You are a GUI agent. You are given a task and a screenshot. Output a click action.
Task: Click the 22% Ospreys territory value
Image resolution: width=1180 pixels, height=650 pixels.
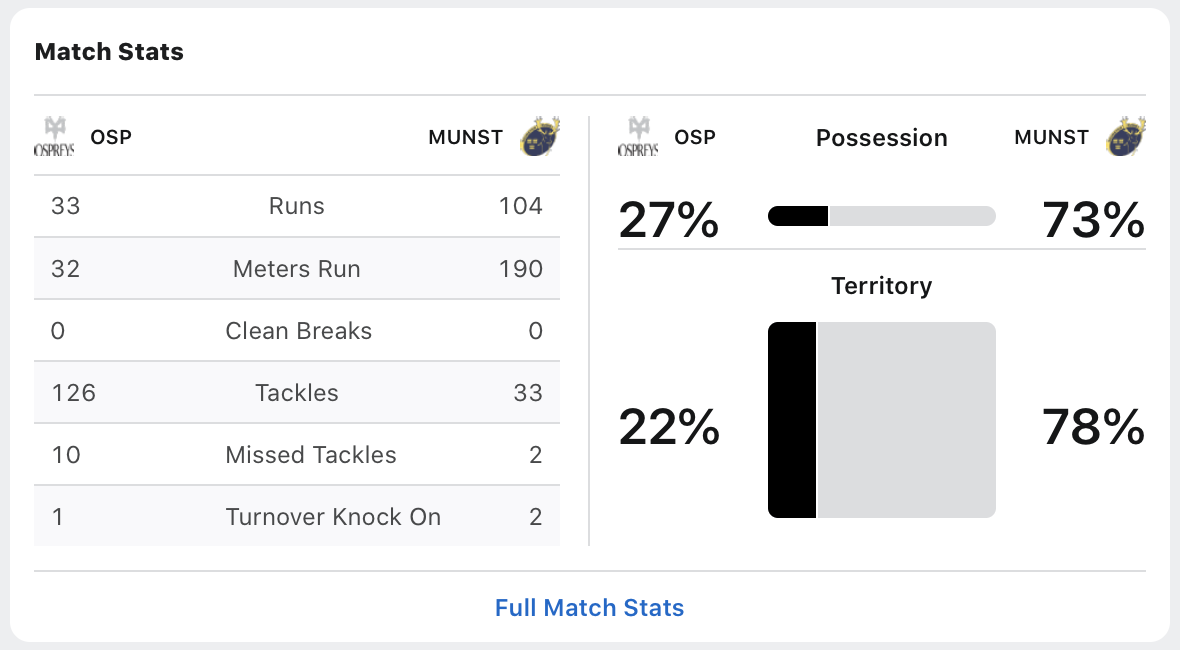(669, 427)
